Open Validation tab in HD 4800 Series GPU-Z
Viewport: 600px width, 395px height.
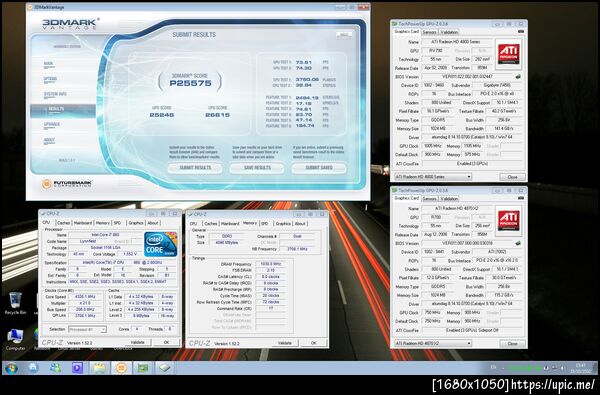(449, 32)
